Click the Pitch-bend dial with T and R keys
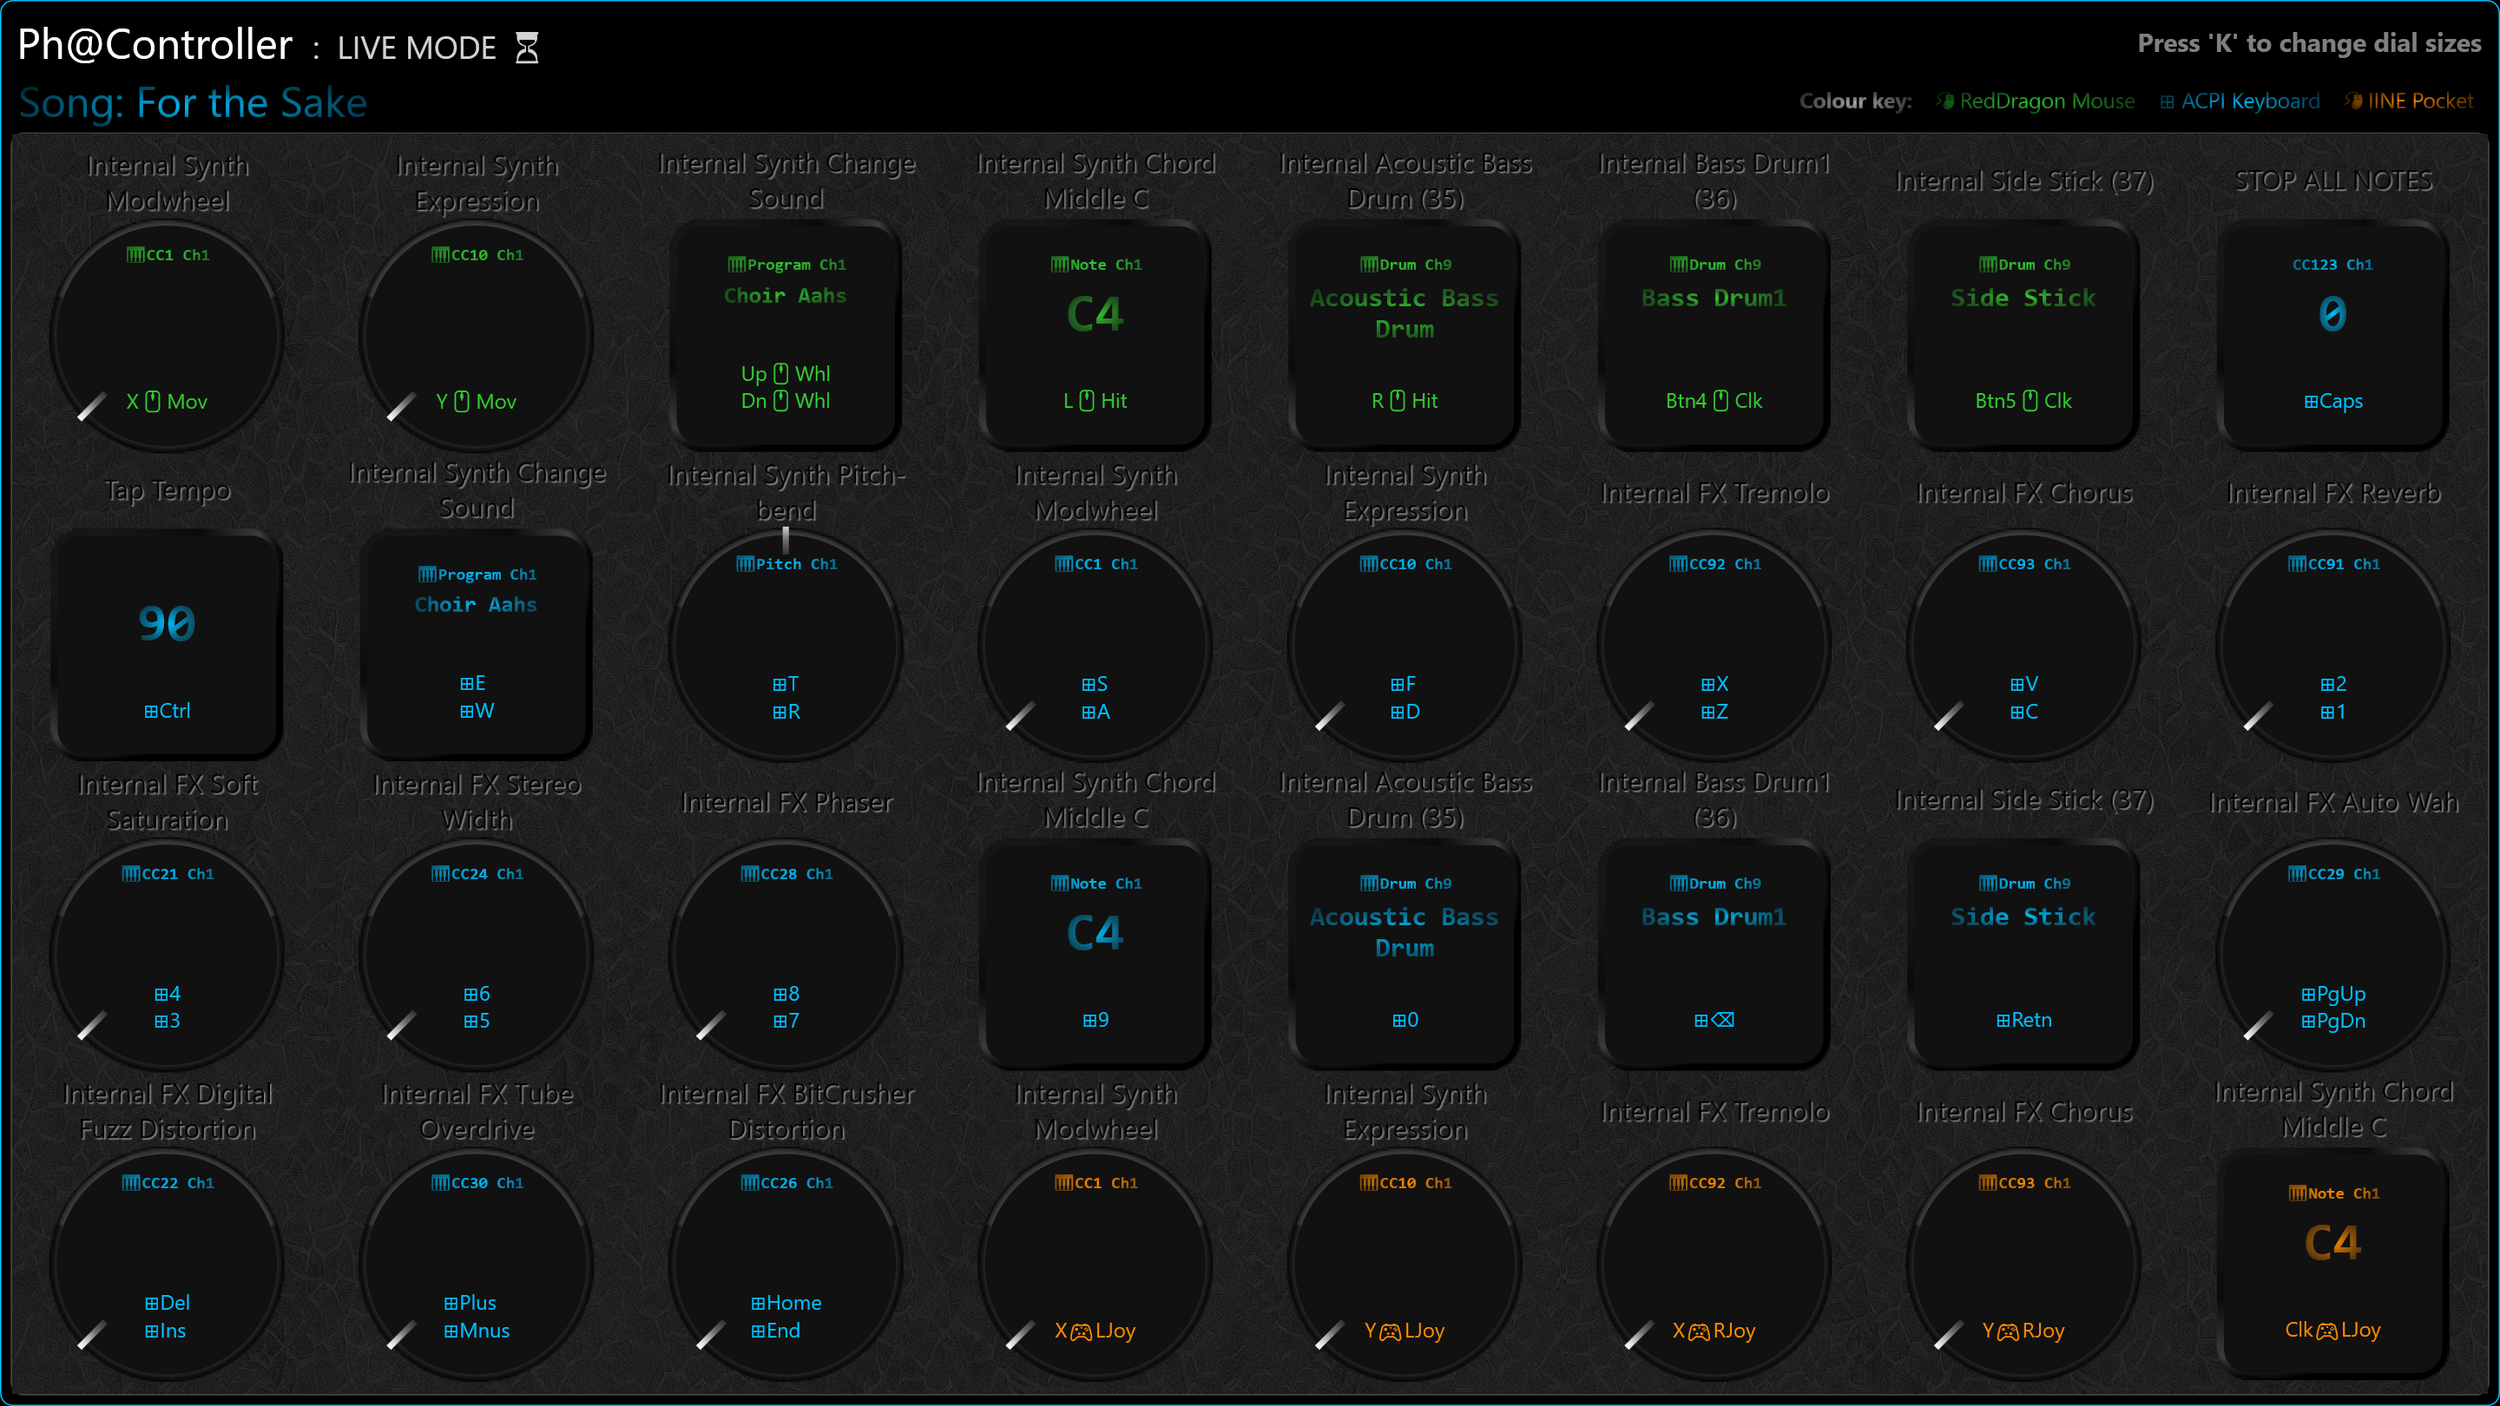2500x1406 pixels. coord(786,646)
